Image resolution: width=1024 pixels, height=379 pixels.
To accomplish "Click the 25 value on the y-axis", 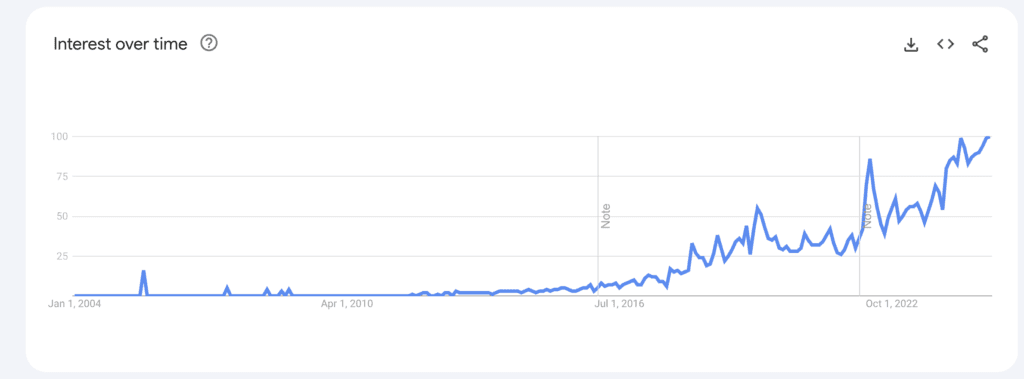I will (x=64, y=256).
